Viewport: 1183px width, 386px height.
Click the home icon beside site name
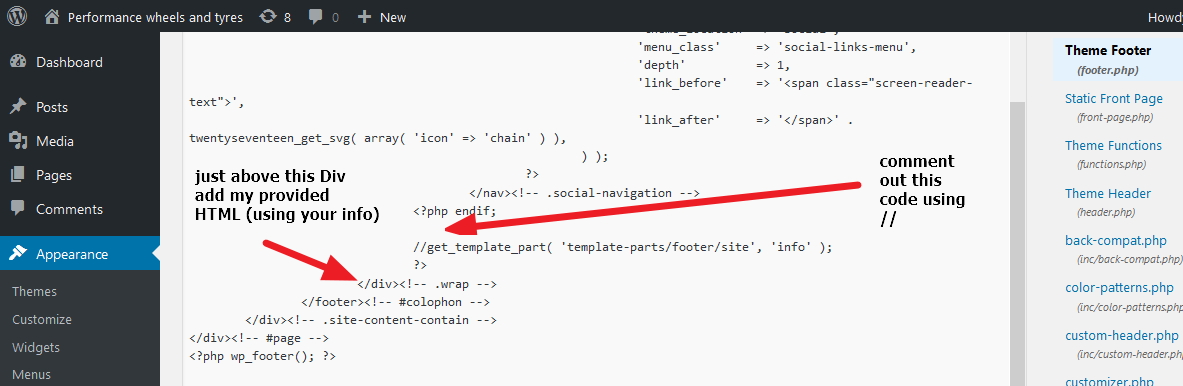(x=51, y=17)
